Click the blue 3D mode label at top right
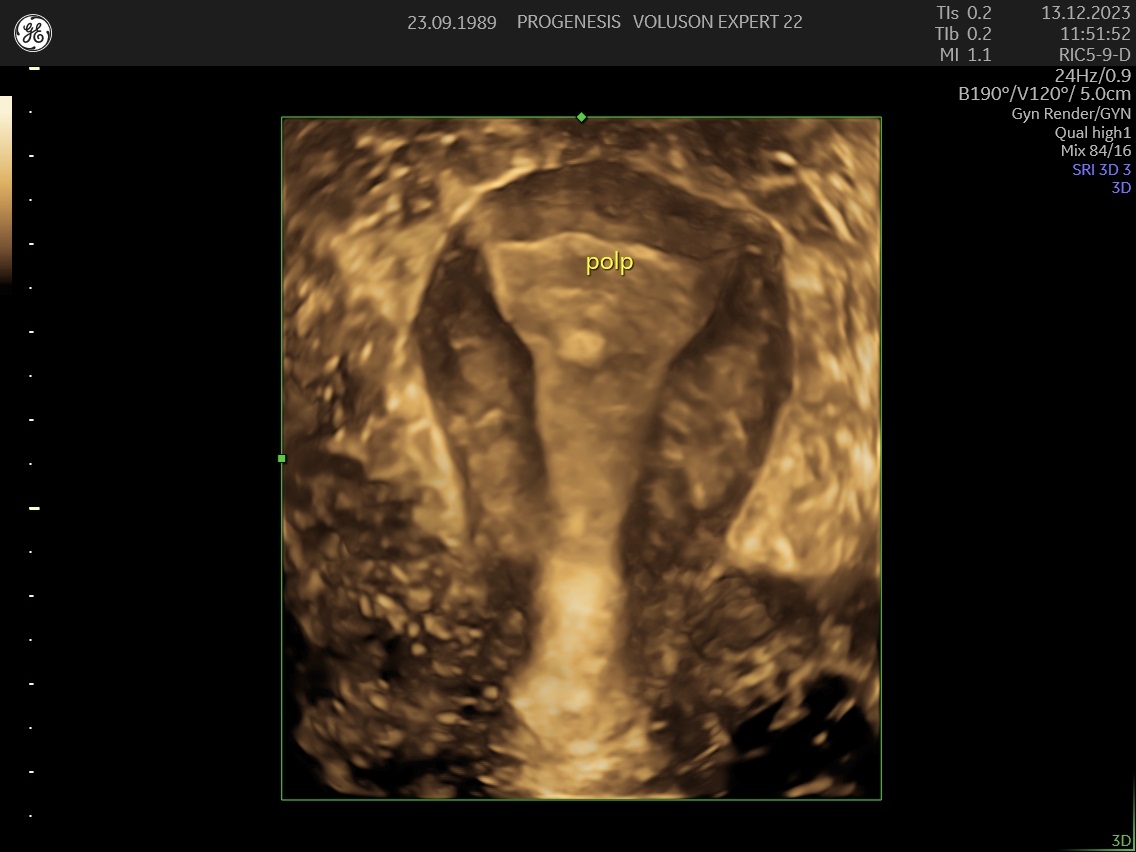The width and height of the screenshot is (1136, 852). 1121,187
